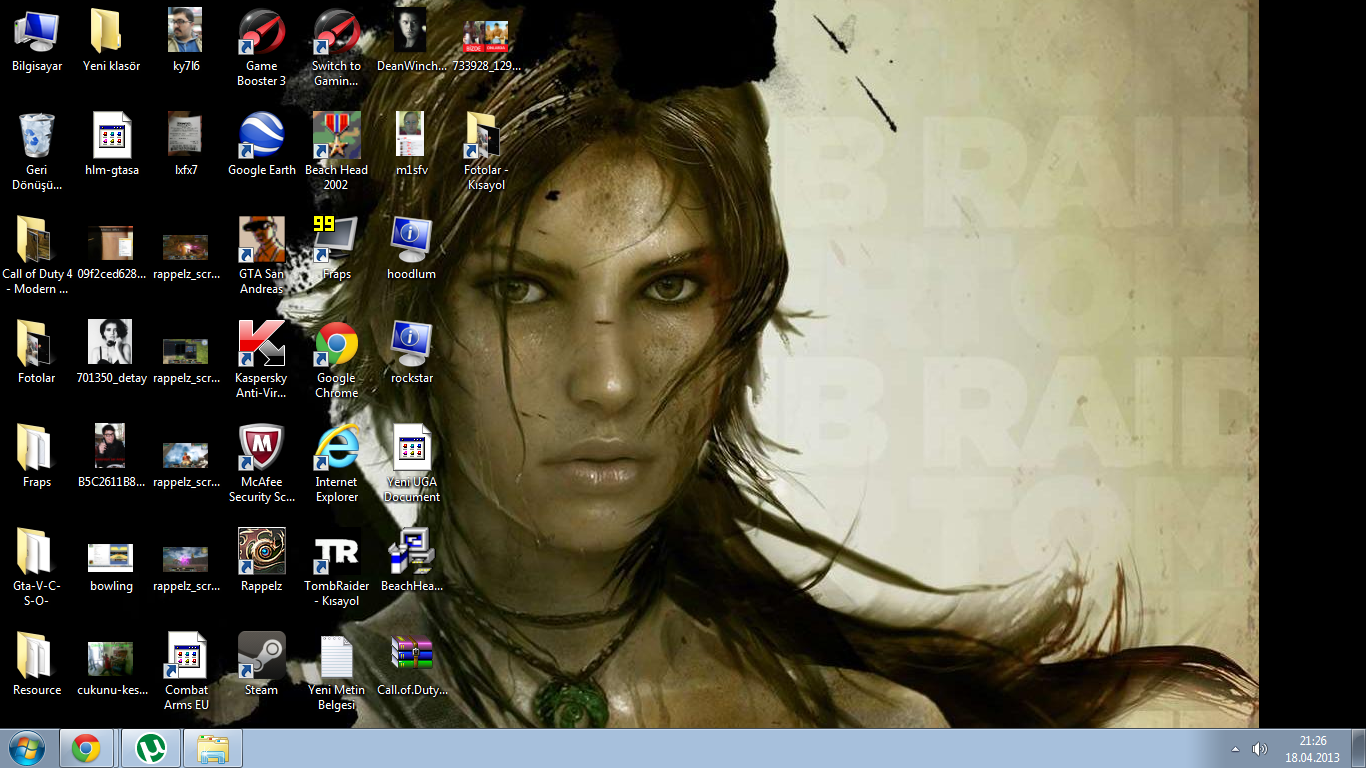Select the rappelz_scr file beside Rappelz shortcut
Viewport: 1366px width, 768px height.
[x=186, y=567]
